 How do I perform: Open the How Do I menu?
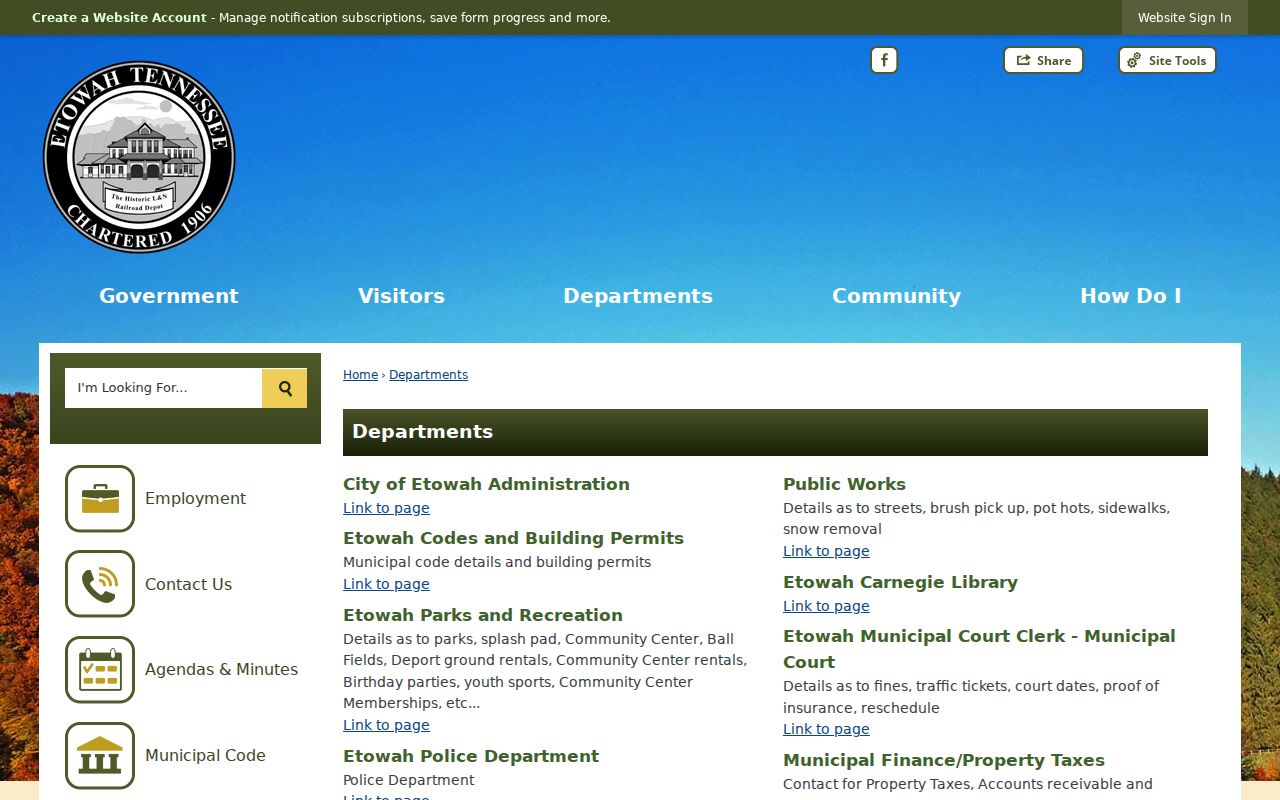(x=1130, y=296)
